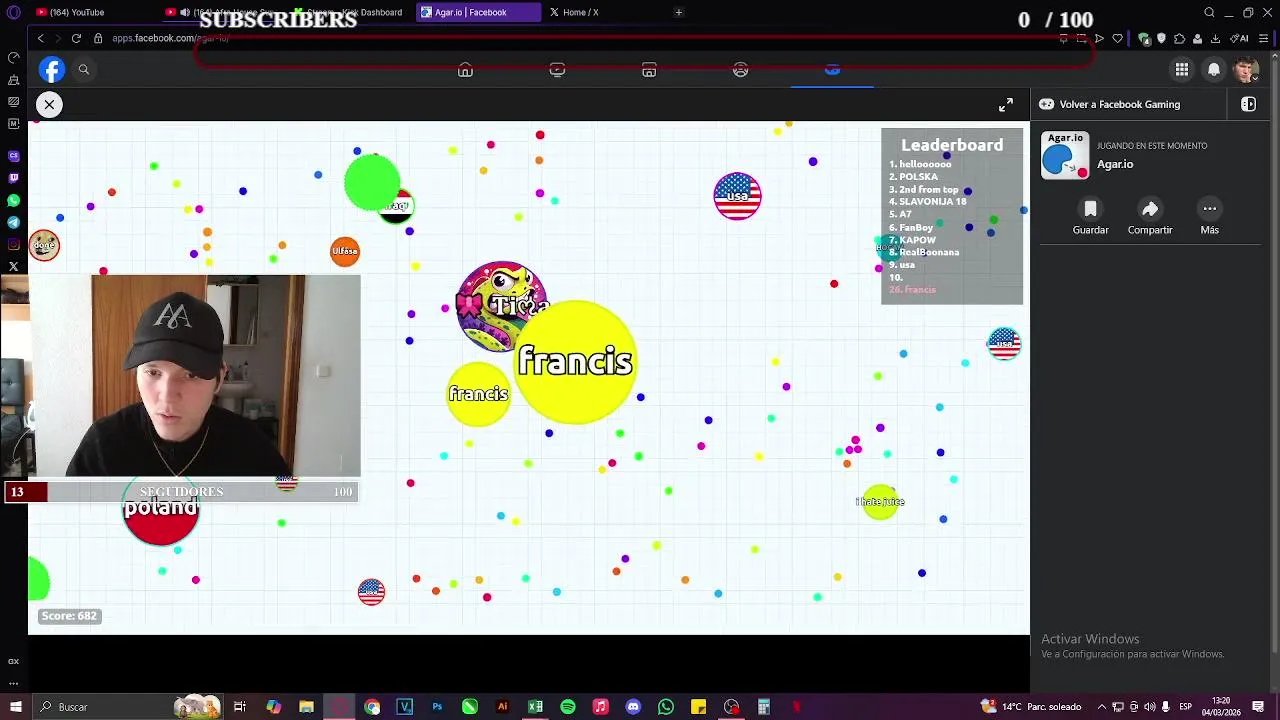Switch ESP keyboard language
The image size is (1280, 720).
coord(1185,707)
